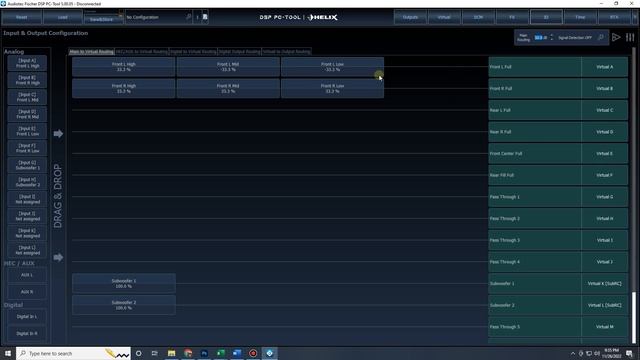The height and width of the screenshot is (360, 640).
Task: Open the Time tab
Action: click(x=580, y=17)
